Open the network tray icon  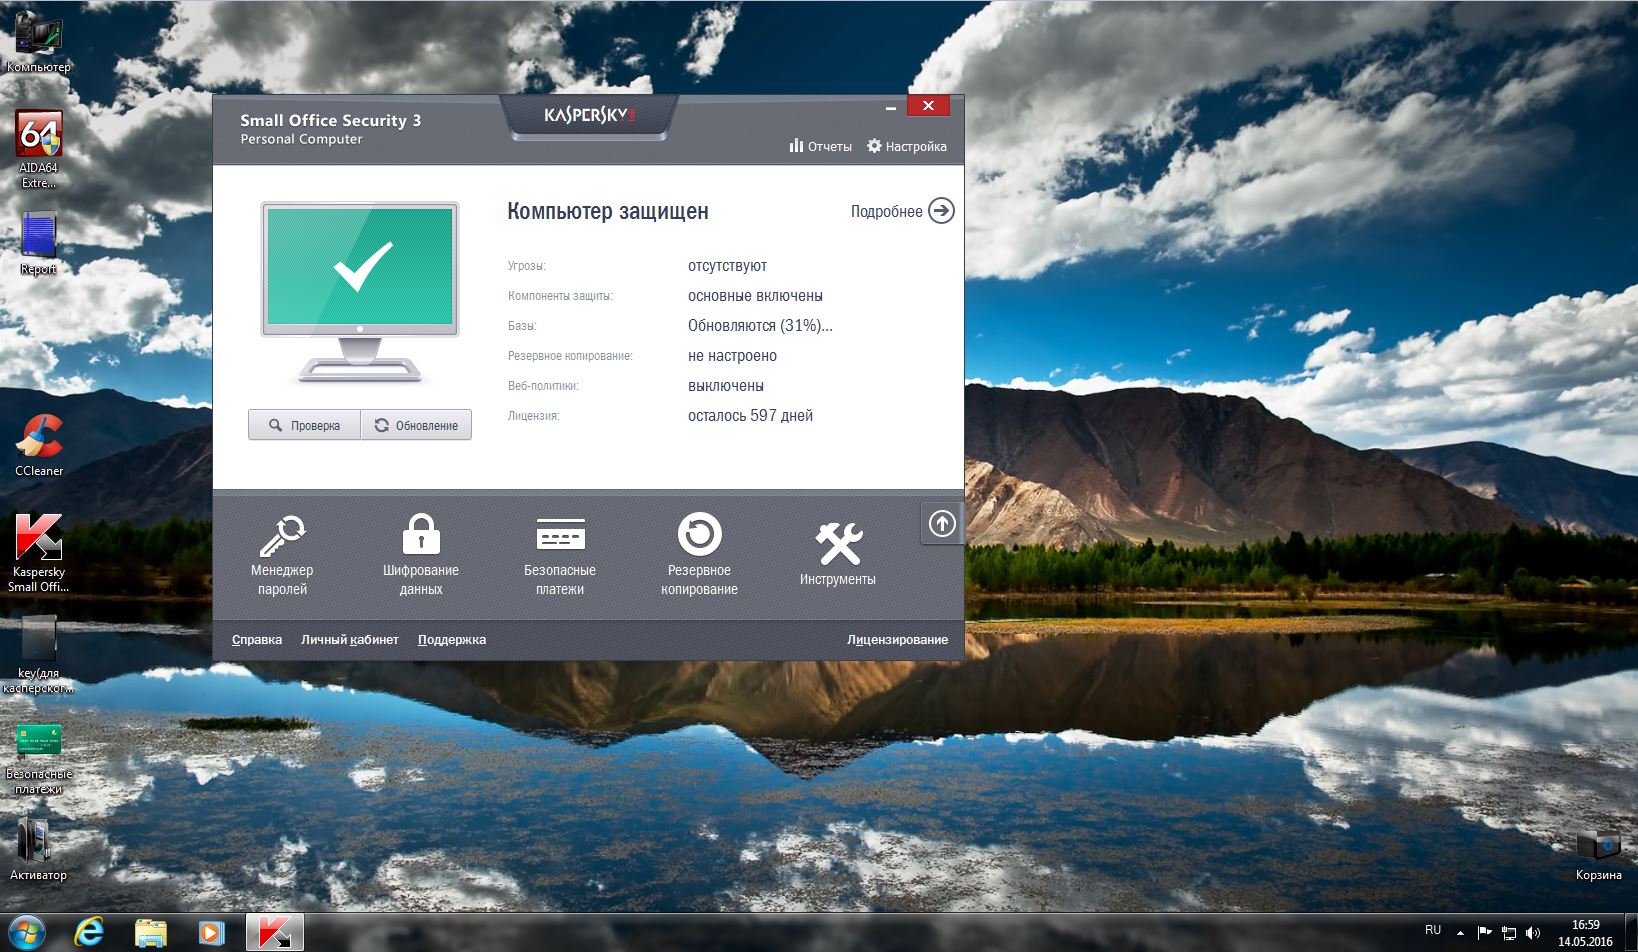coord(1509,933)
